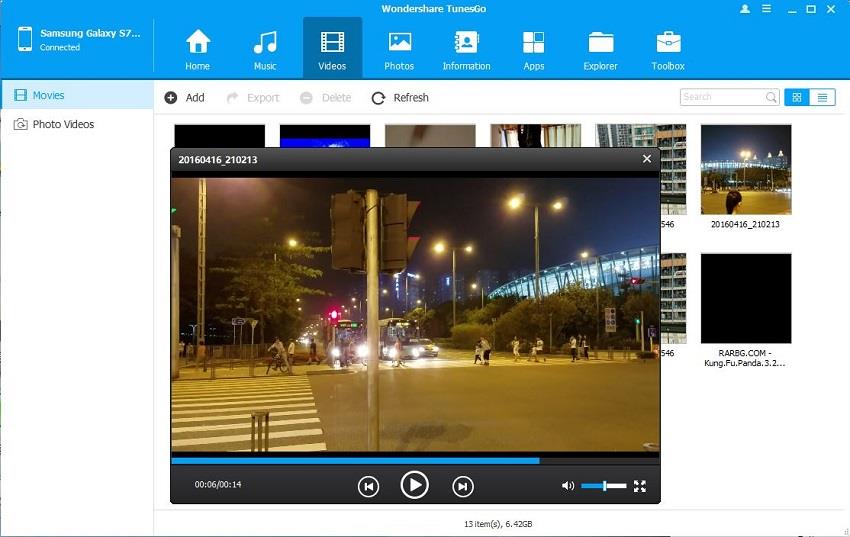Adjust the player volume slider

604,486
